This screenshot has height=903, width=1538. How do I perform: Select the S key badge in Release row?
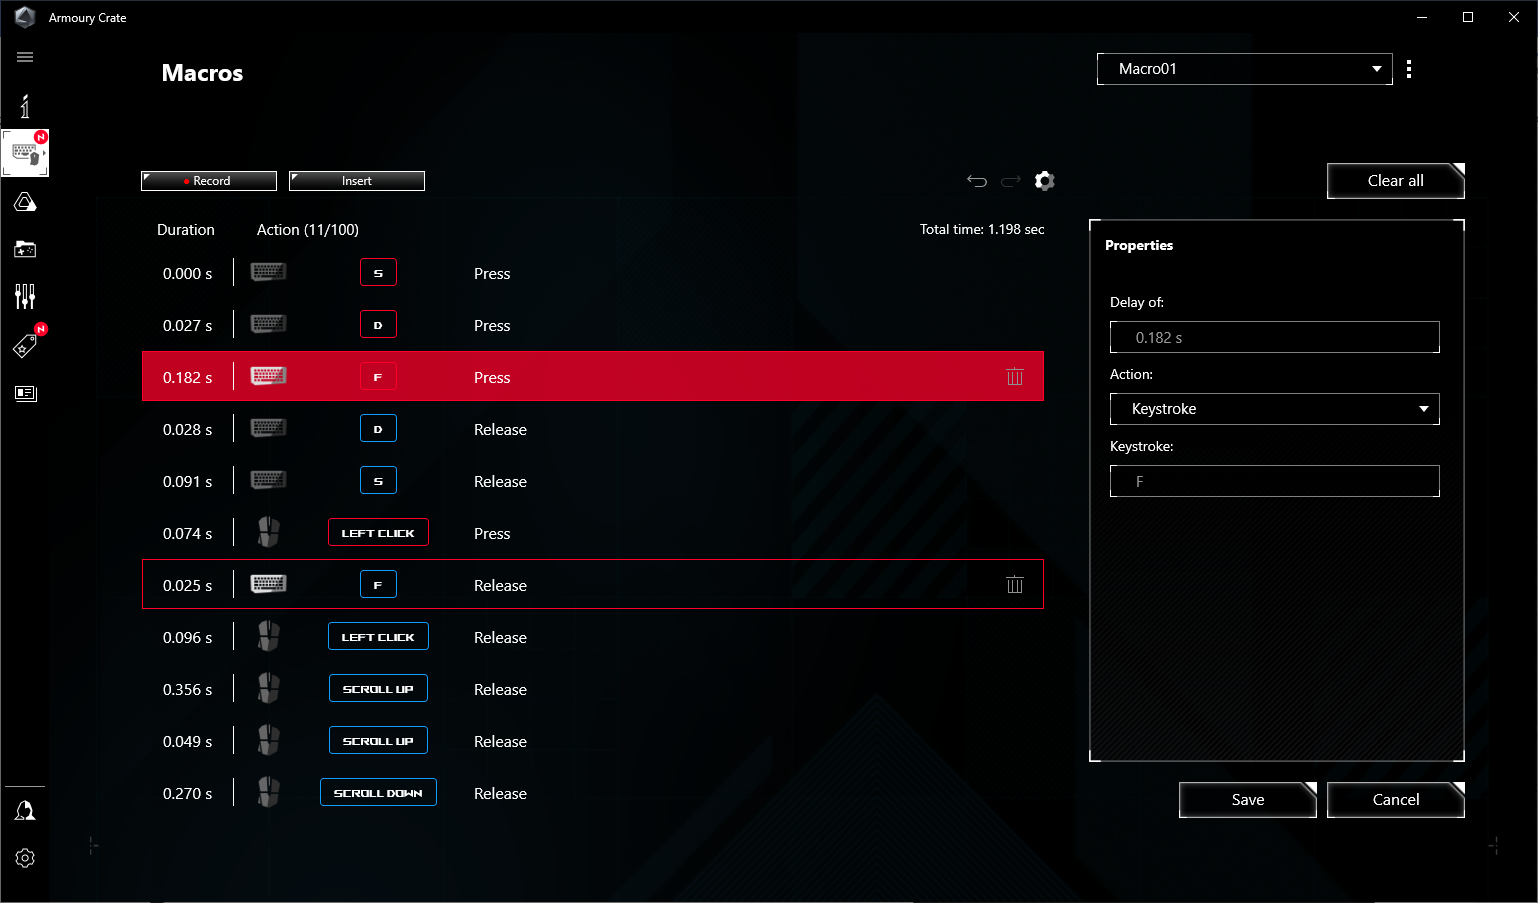coord(378,480)
